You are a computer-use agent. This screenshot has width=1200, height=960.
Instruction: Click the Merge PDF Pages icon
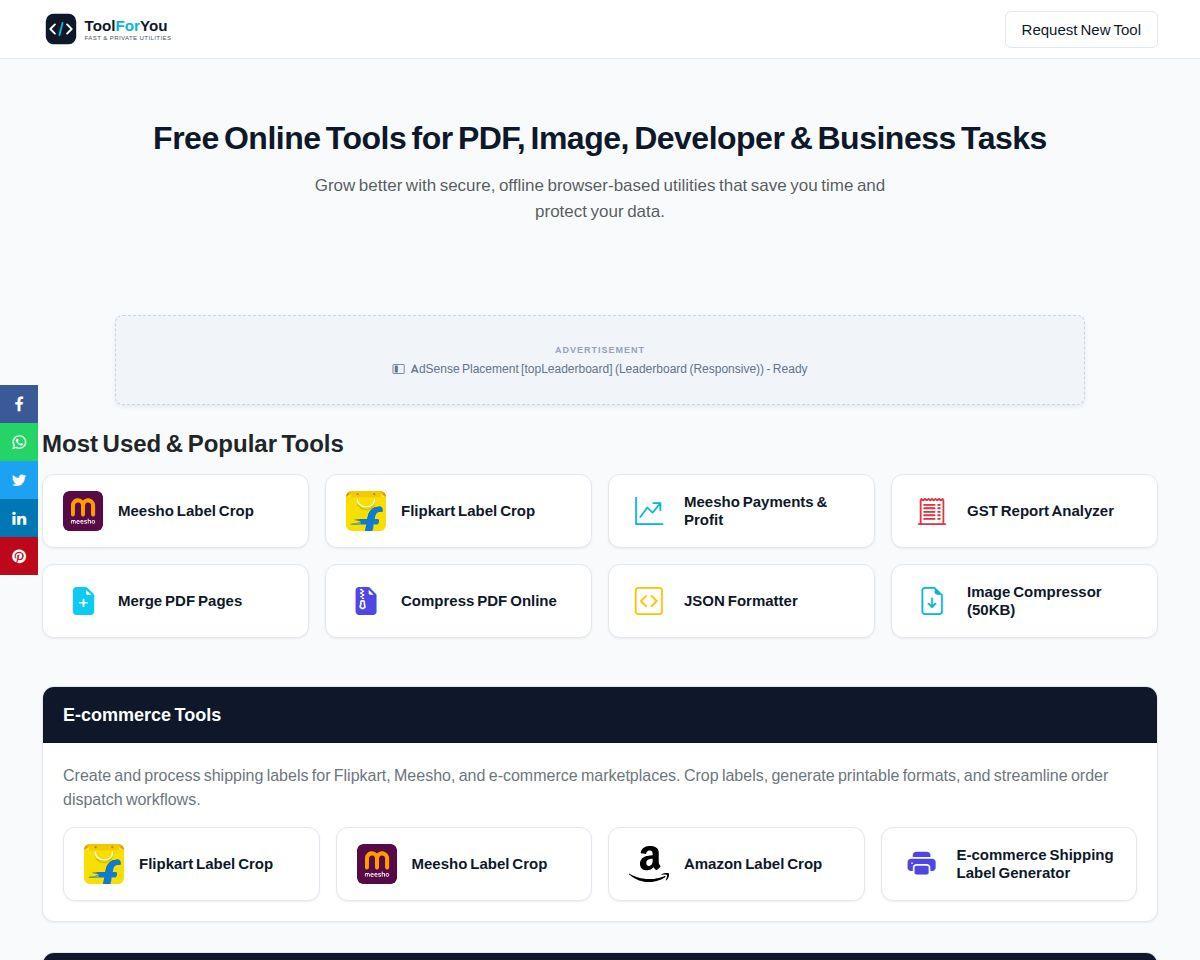click(x=83, y=601)
